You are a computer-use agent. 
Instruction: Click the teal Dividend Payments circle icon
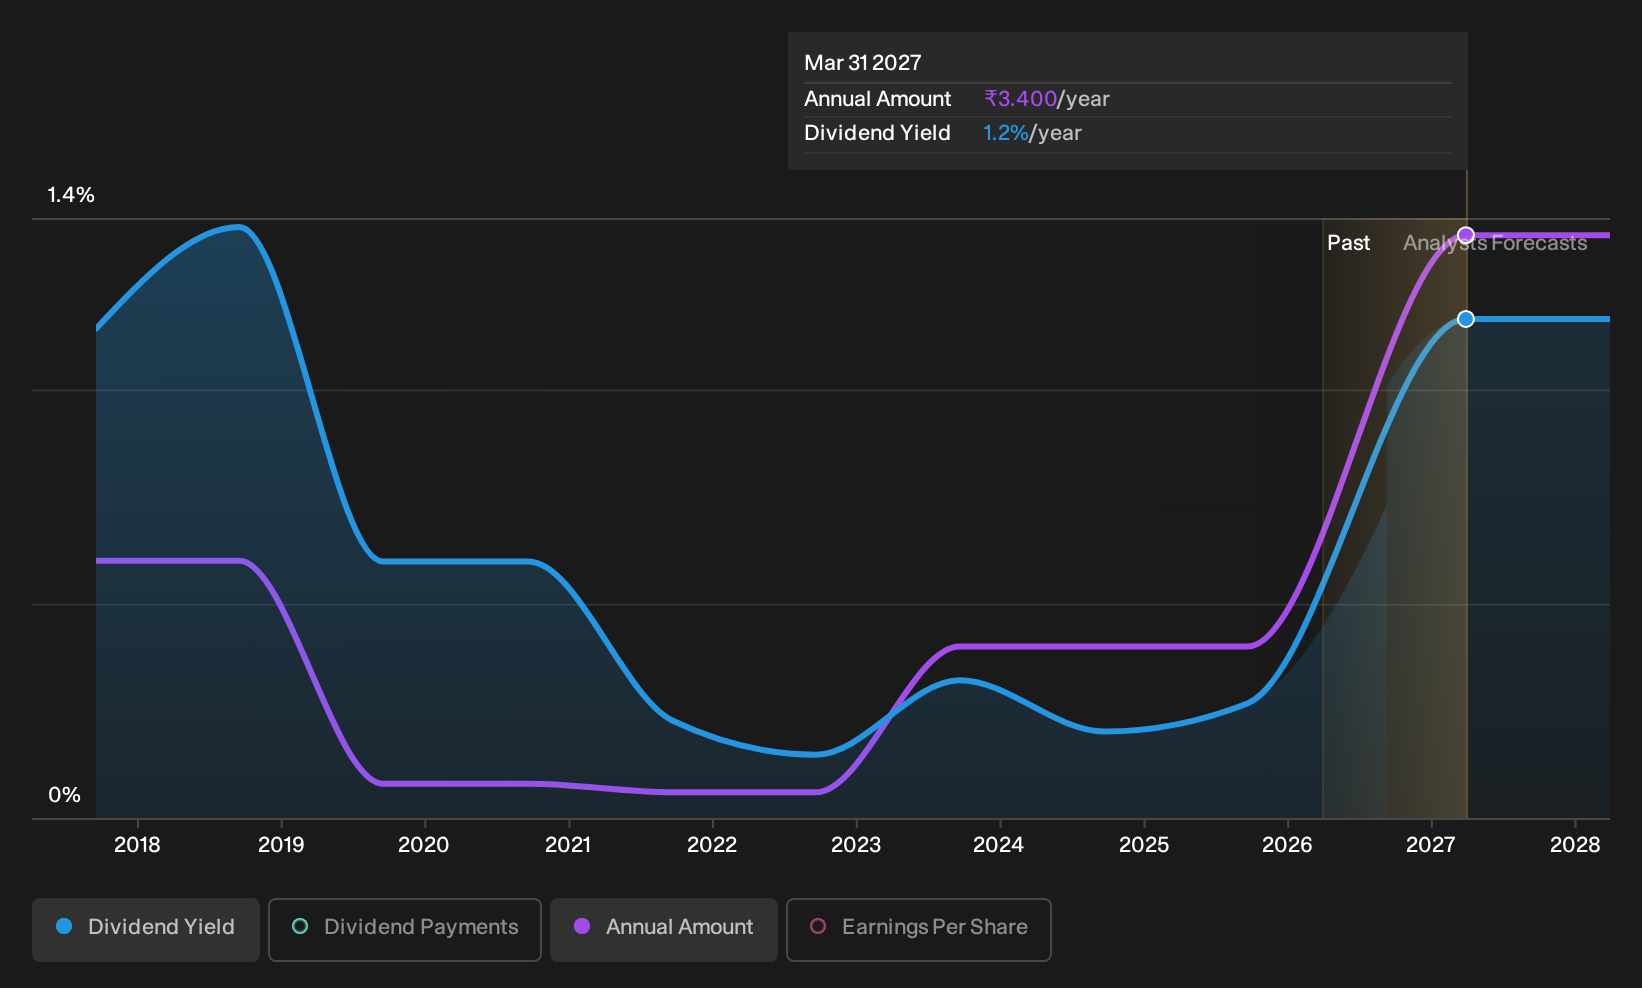300,926
